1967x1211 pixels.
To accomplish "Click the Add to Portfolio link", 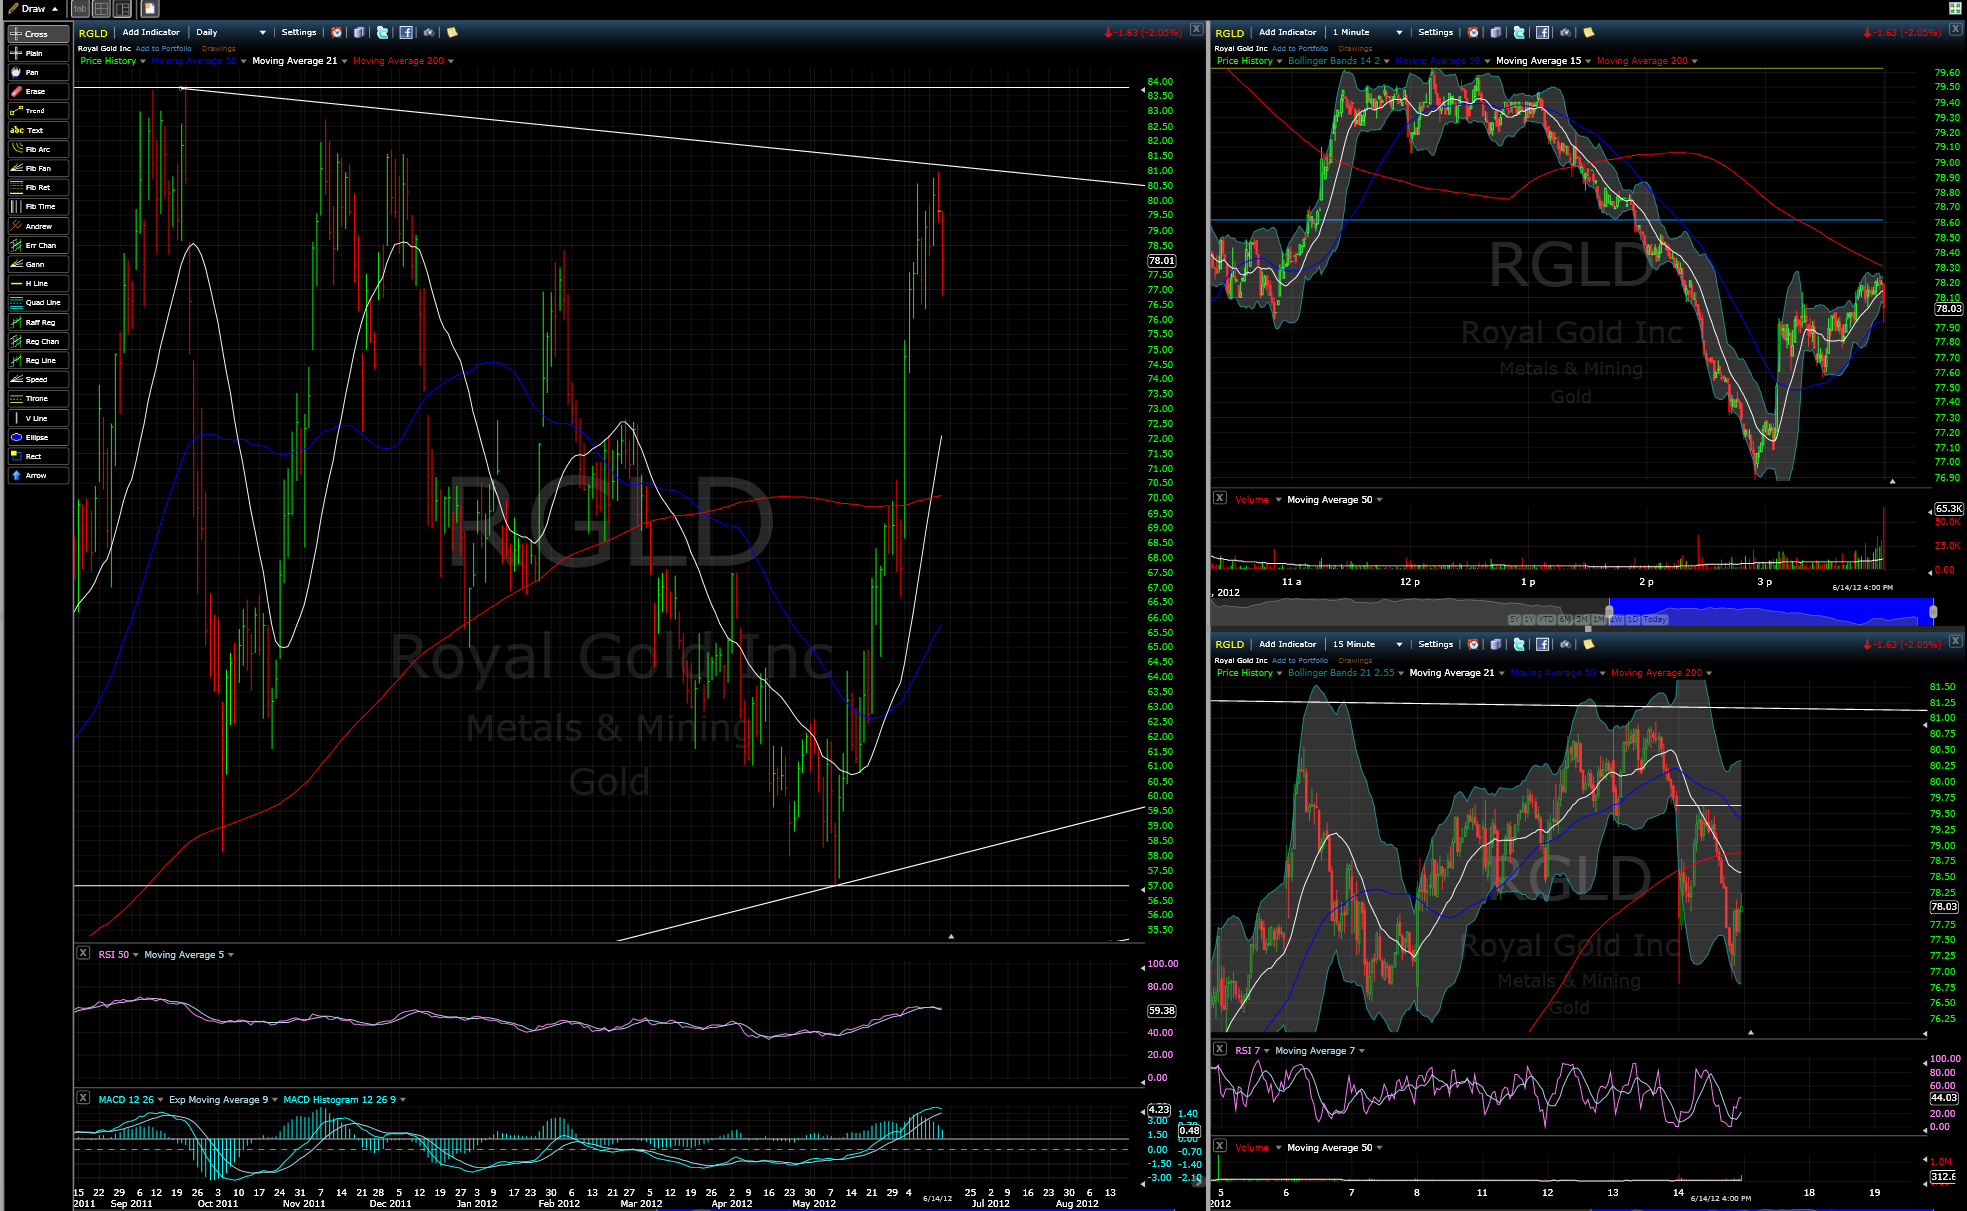I will point(163,48).
